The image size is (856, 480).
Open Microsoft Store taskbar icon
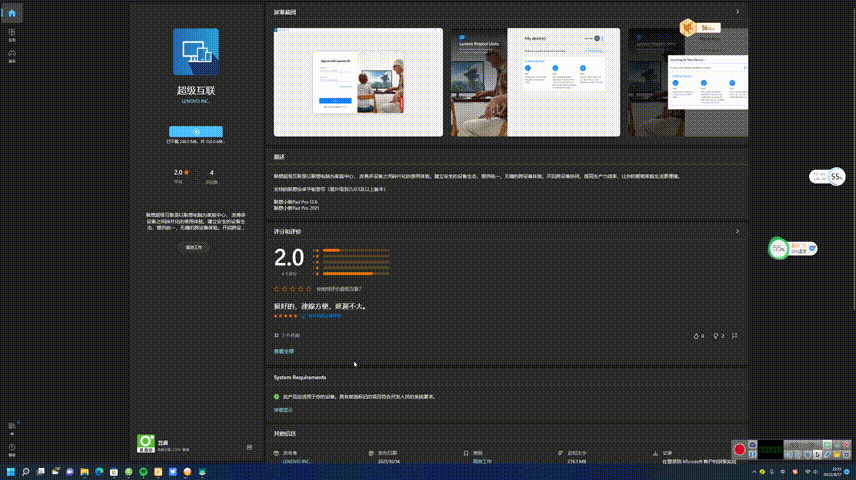[x=114, y=472]
